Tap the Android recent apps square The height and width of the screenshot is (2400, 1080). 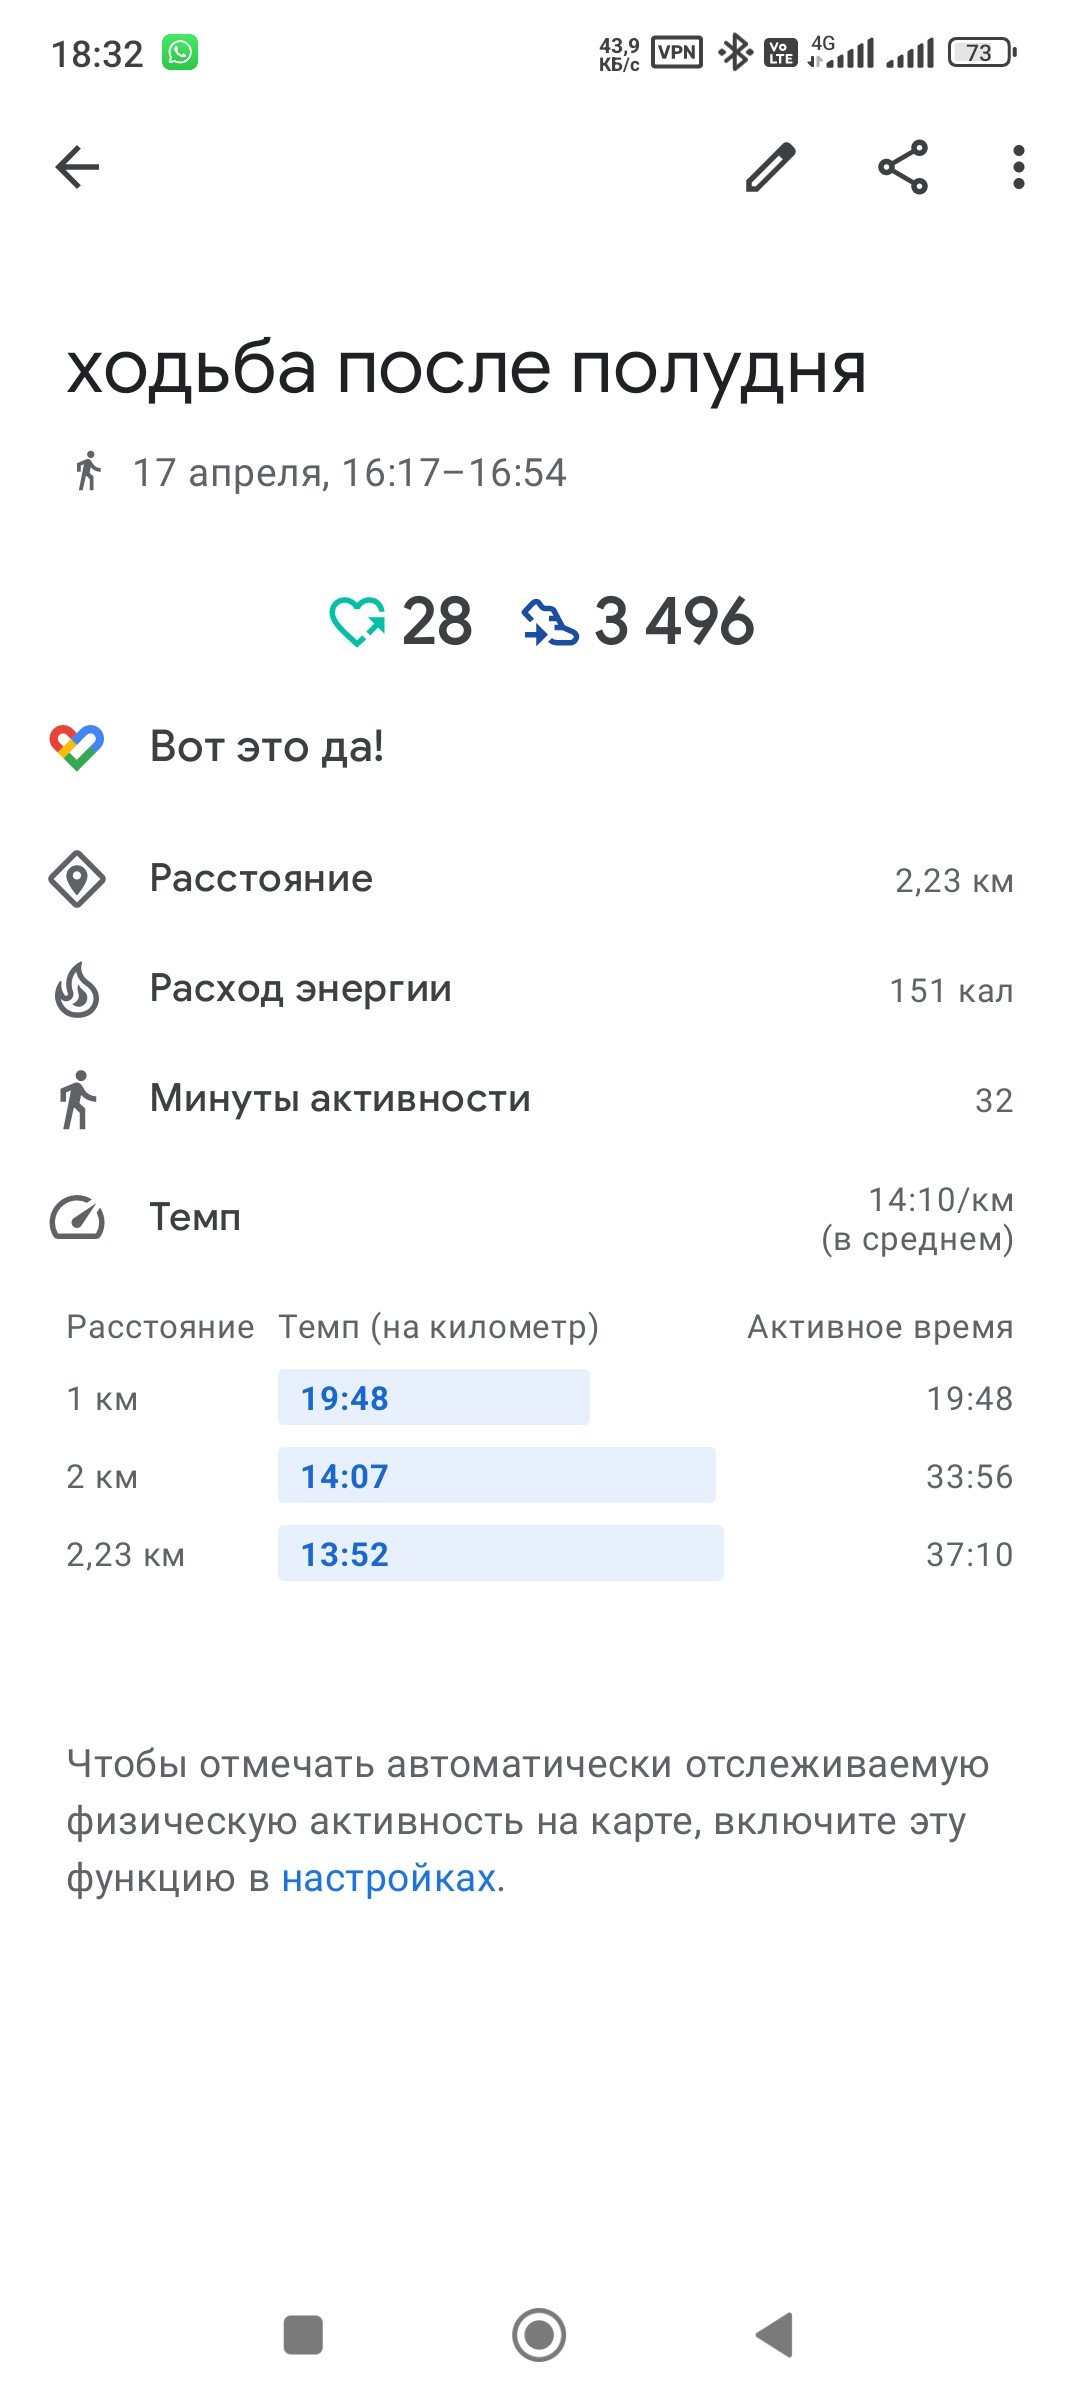click(x=303, y=2335)
